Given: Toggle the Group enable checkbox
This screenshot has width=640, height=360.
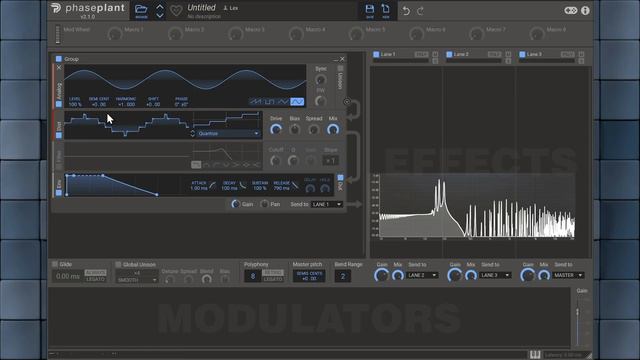Looking at the screenshot, I should coord(59,59).
